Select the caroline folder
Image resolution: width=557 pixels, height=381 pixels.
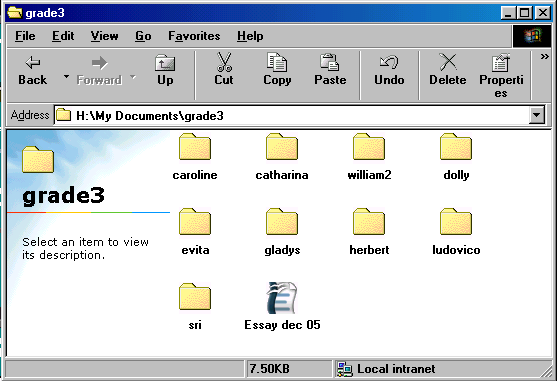195,157
